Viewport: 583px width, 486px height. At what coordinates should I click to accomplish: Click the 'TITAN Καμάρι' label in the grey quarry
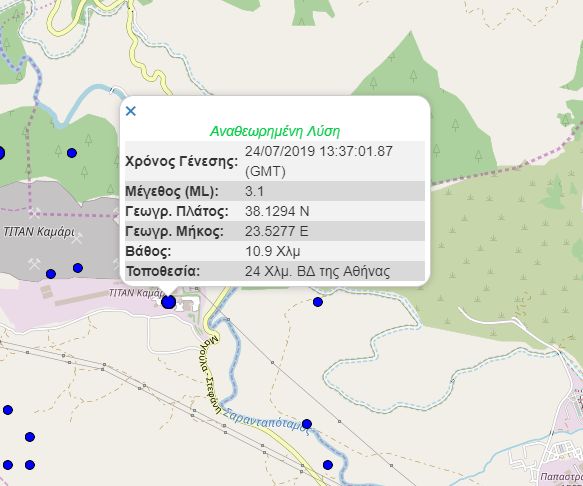pos(39,232)
